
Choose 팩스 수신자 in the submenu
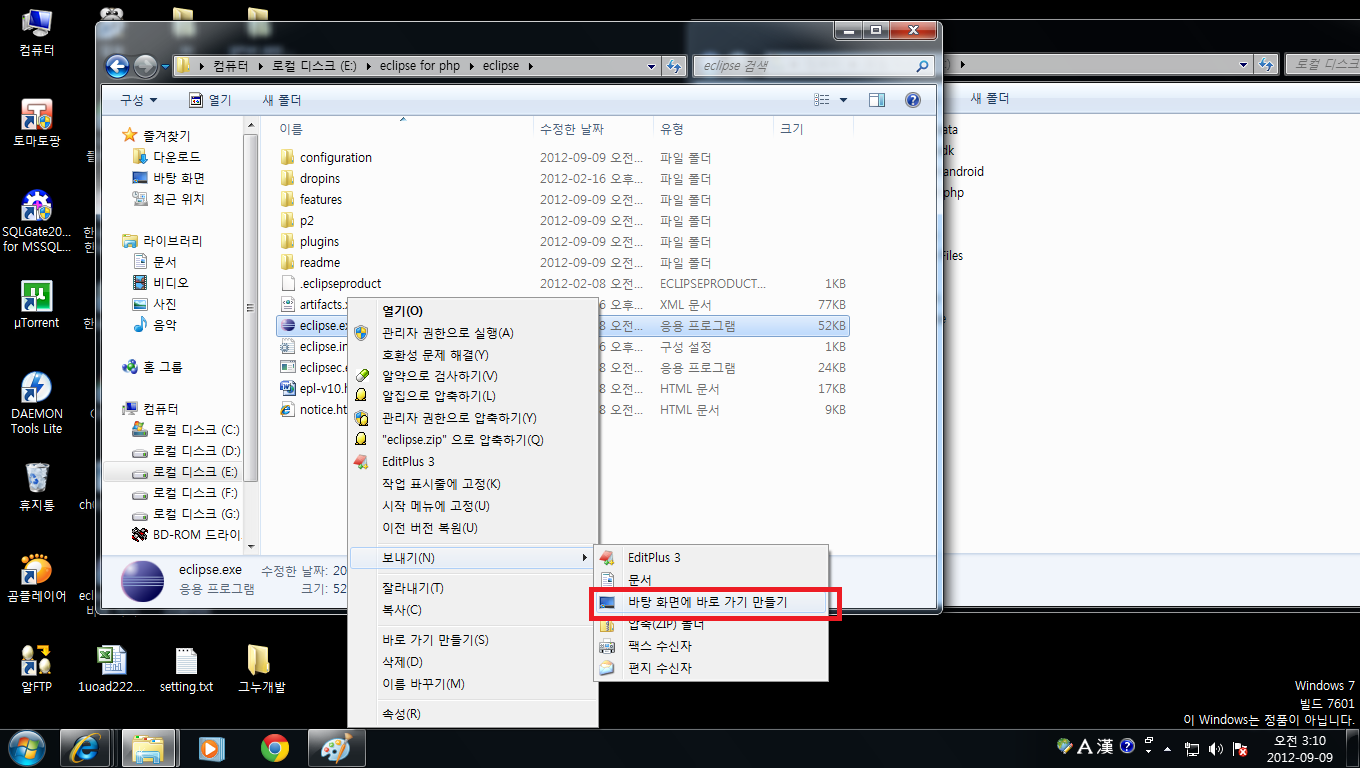[711, 646]
